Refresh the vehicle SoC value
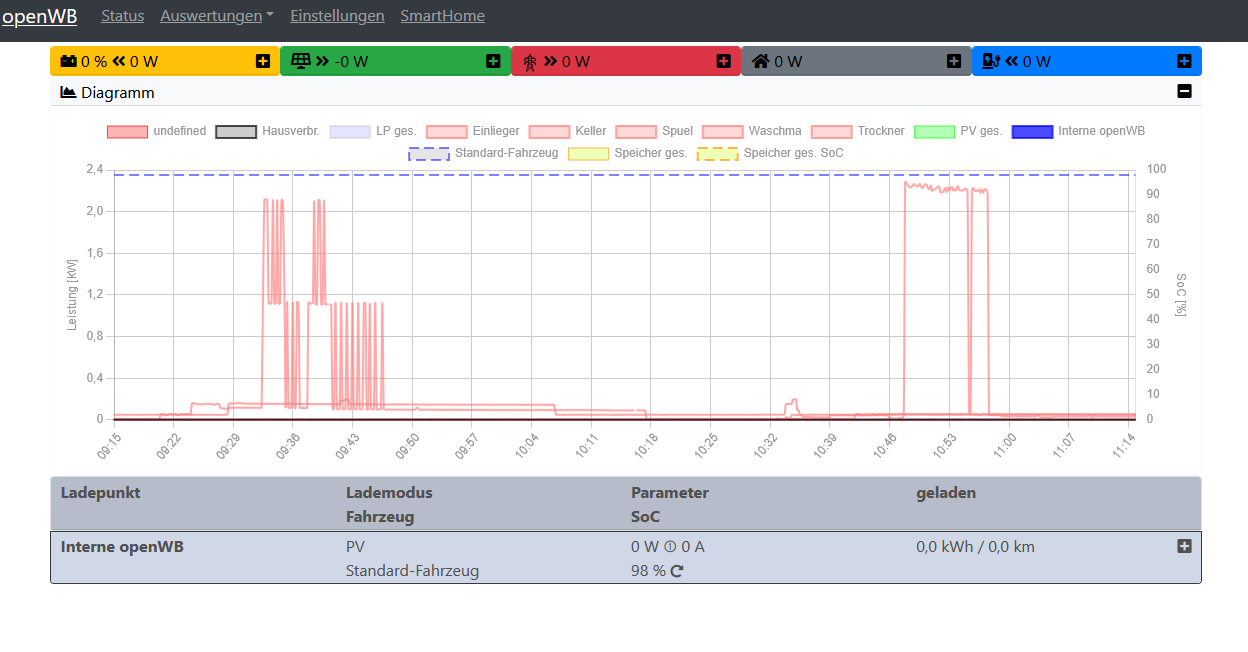This screenshot has width=1248, height=652. [x=677, y=571]
